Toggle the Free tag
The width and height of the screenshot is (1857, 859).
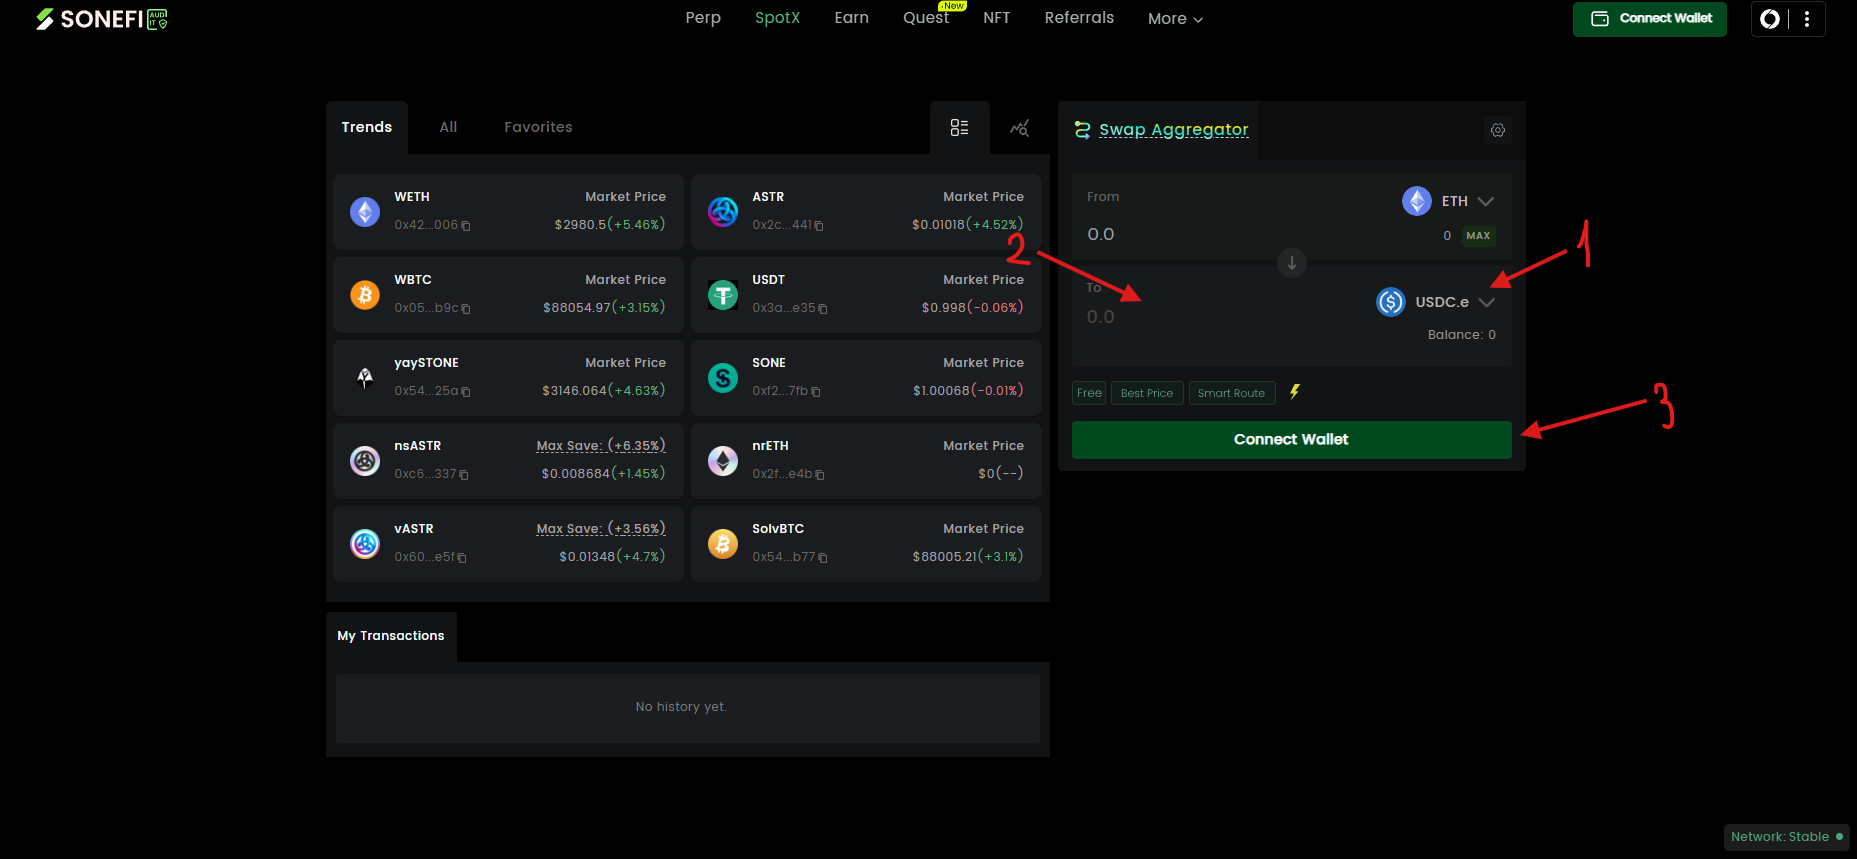pos(1089,393)
